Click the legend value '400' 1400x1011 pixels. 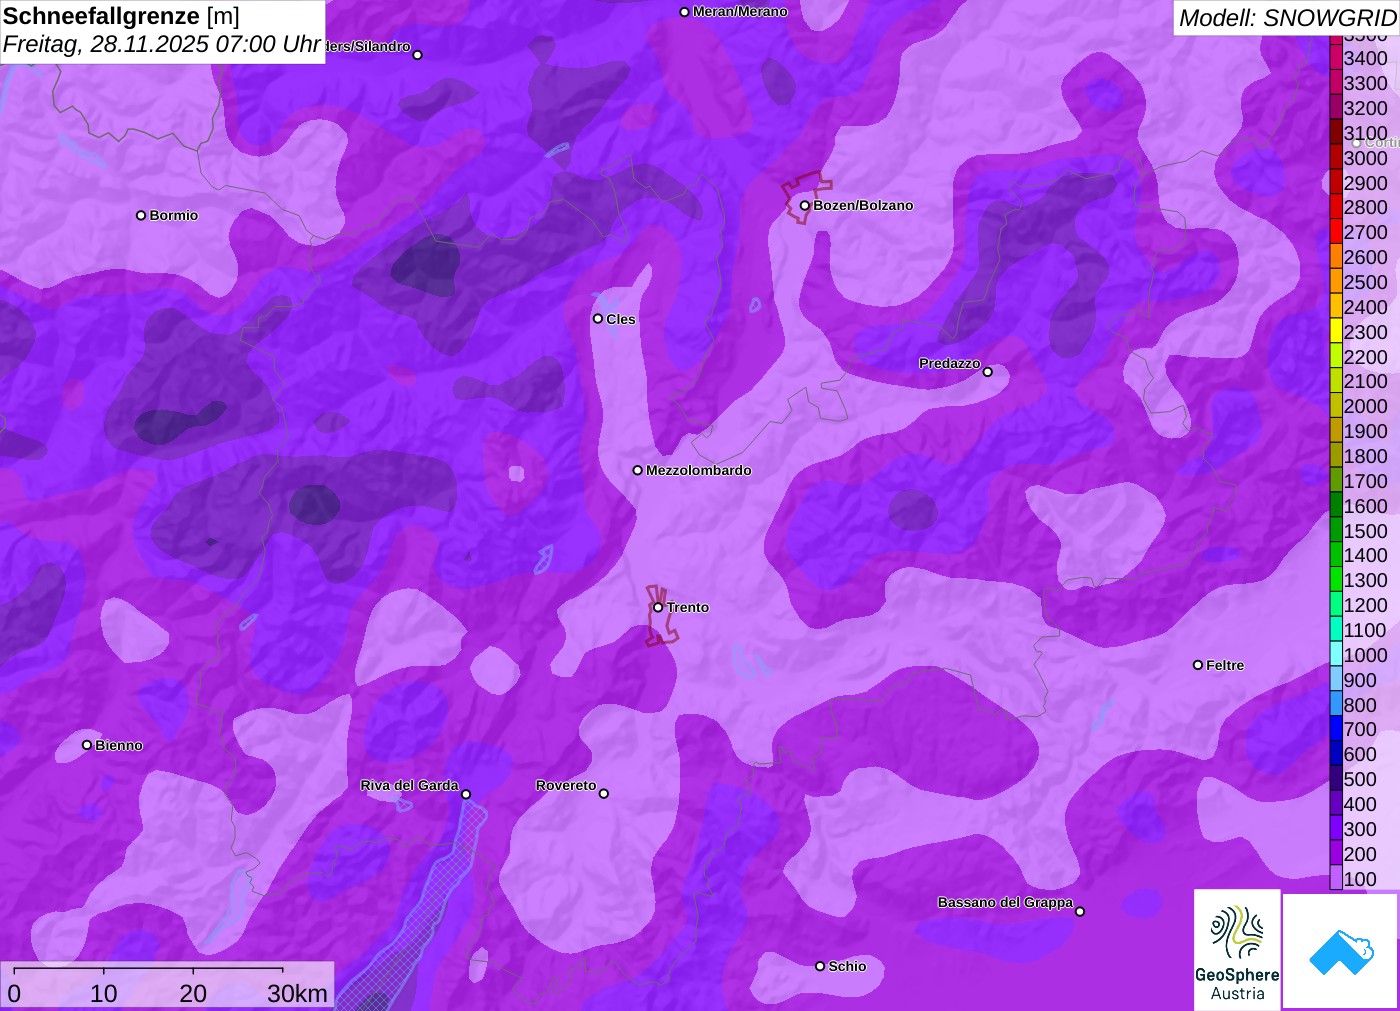tap(1360, 804)
